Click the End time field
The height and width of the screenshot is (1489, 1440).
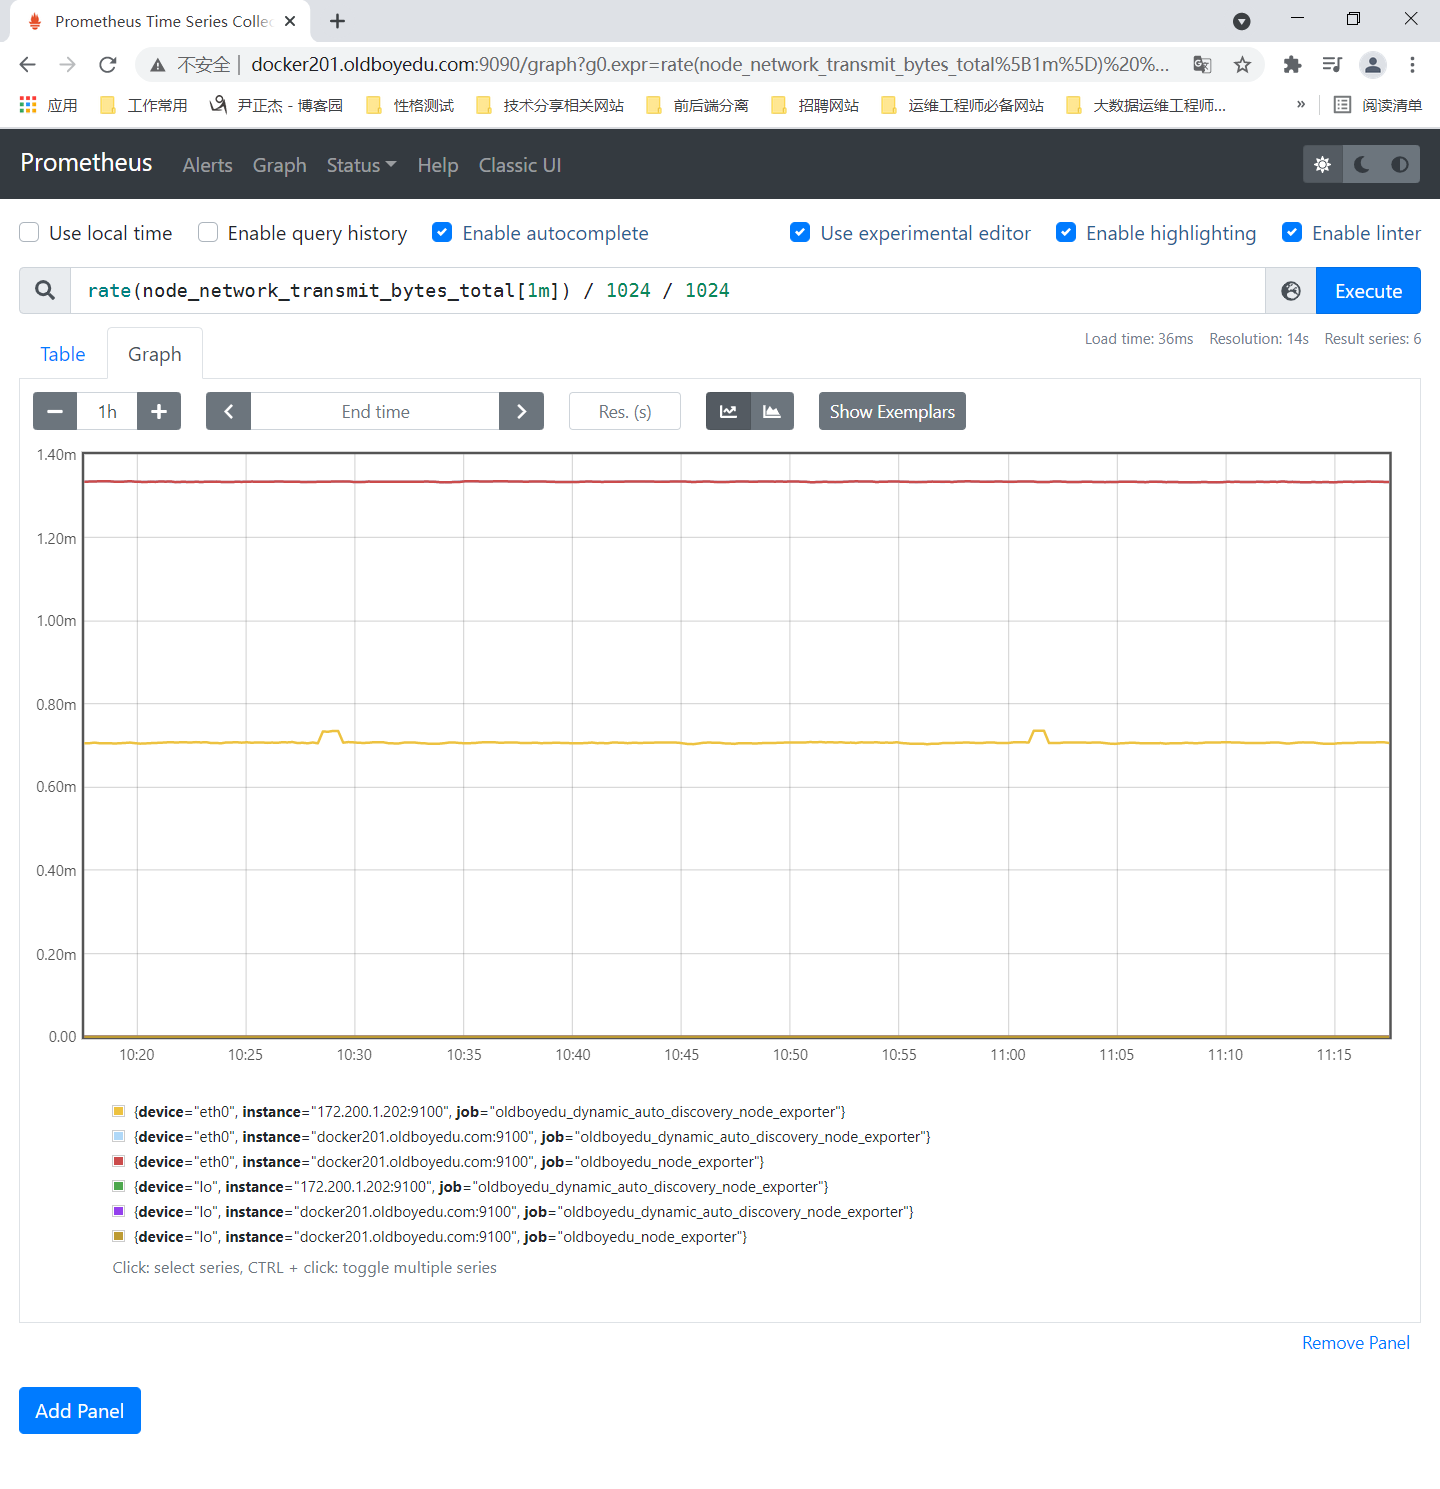click(375, 411)
